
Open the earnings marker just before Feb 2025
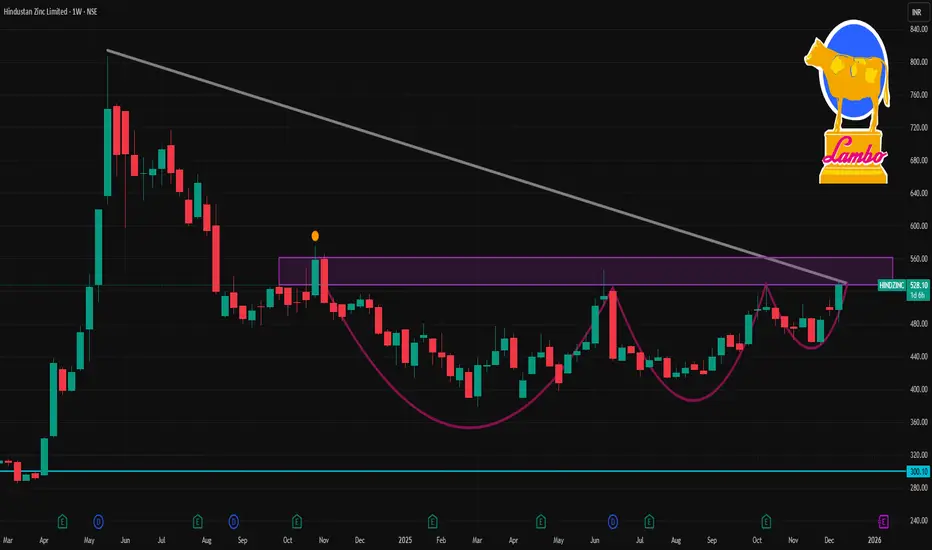click(x=433, y=521)
